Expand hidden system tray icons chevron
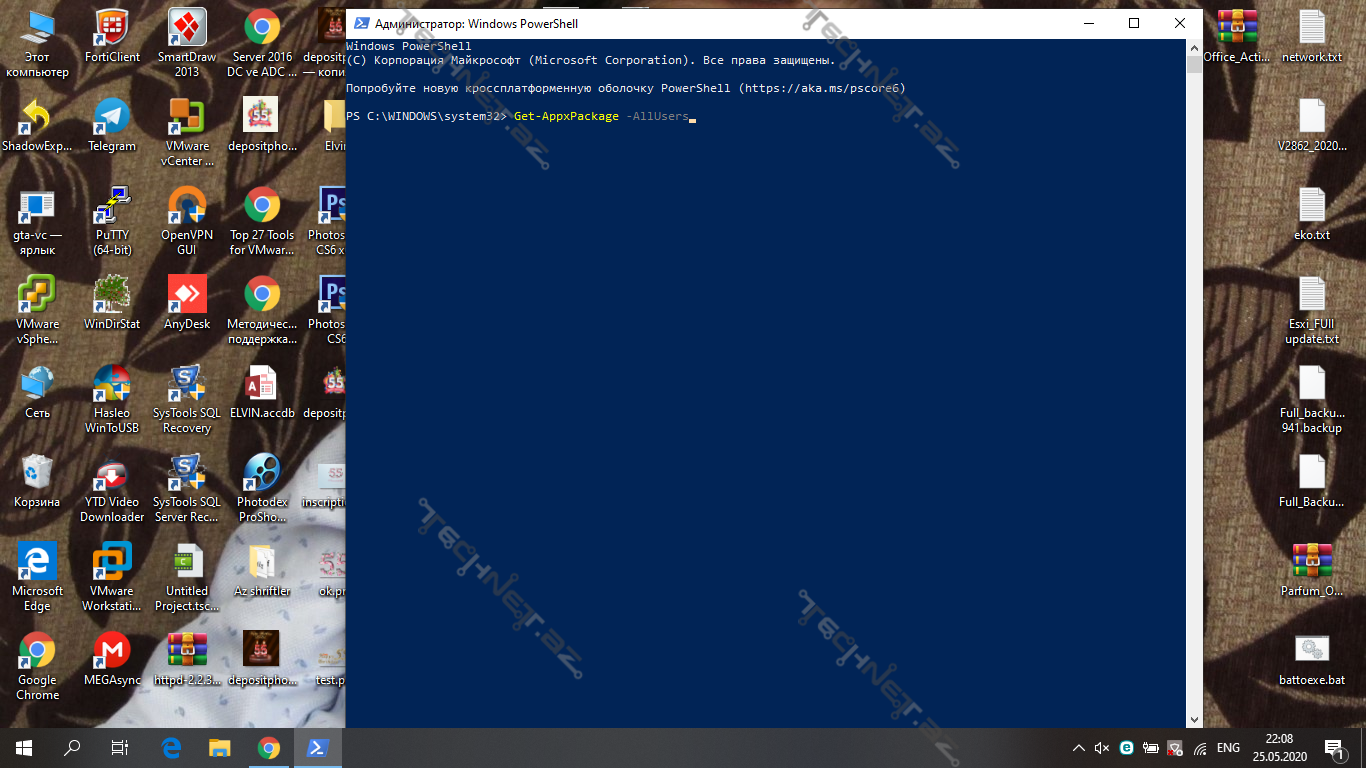The image size is (1366, 768). (x=1079, y=748)
